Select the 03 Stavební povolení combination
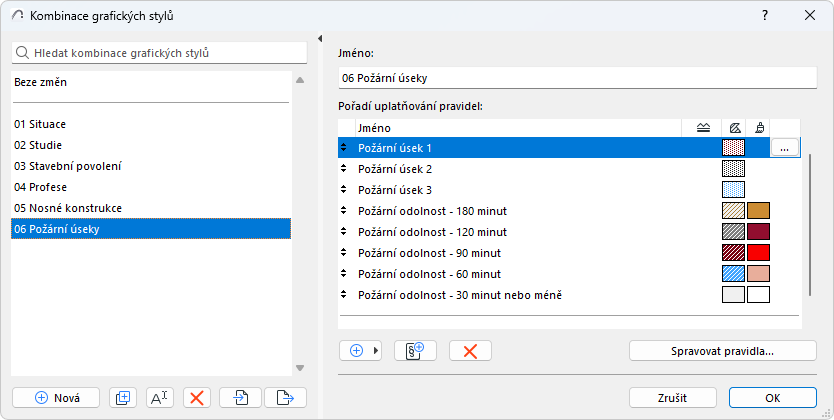Image resolution: width=834 pixels, height=420 pixels. [68, 166]
